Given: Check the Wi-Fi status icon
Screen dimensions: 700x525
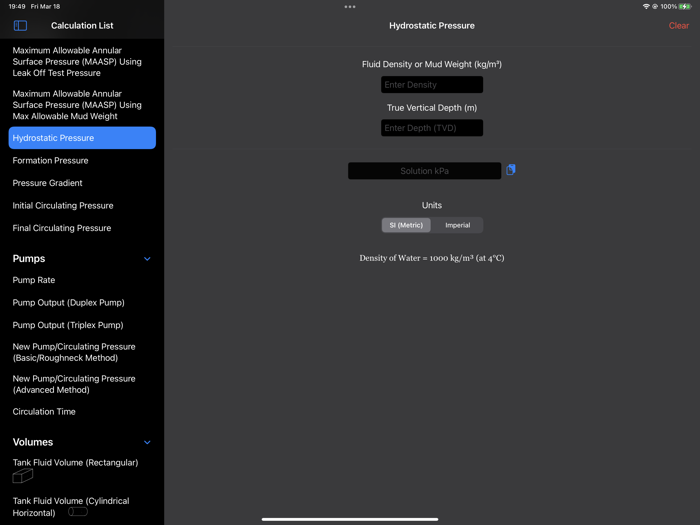Looking at the screenshot, I should tap(646, 6).
